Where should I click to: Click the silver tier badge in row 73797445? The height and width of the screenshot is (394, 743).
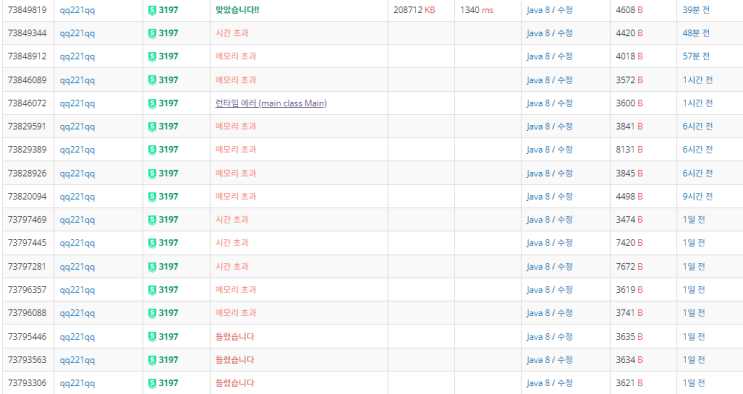tap(152, 243)
